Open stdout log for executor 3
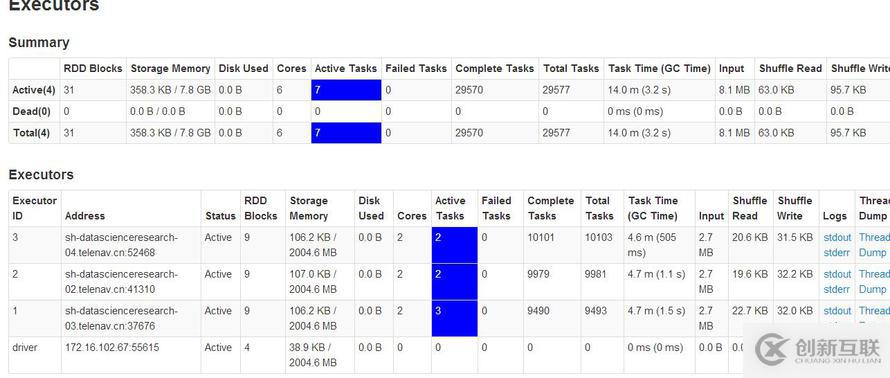The width and height of the screenshot is (890, 378). pyautogui.click(x=837, y=238)
